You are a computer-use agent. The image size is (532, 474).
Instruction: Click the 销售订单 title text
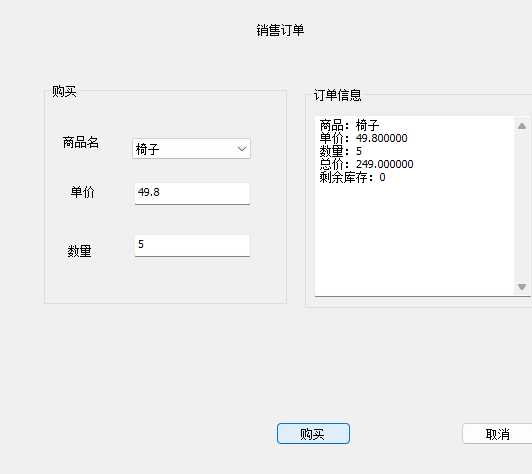click(x=280, y=30)
